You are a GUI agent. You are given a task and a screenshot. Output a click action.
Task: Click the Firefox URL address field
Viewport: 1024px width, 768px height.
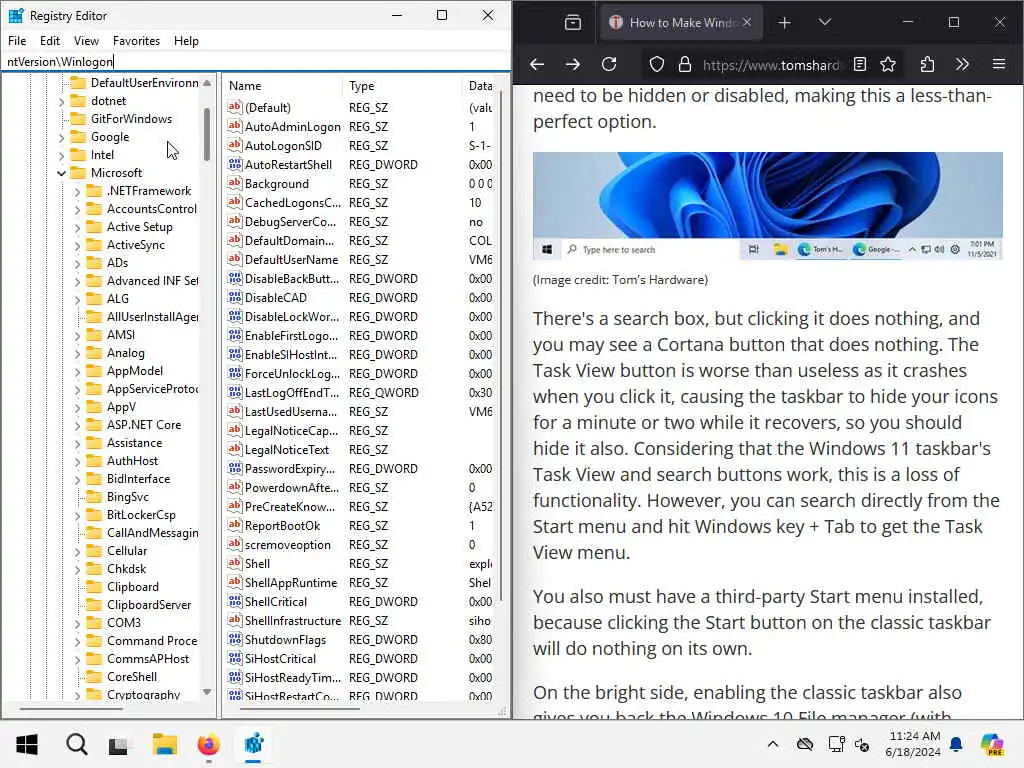771,65
